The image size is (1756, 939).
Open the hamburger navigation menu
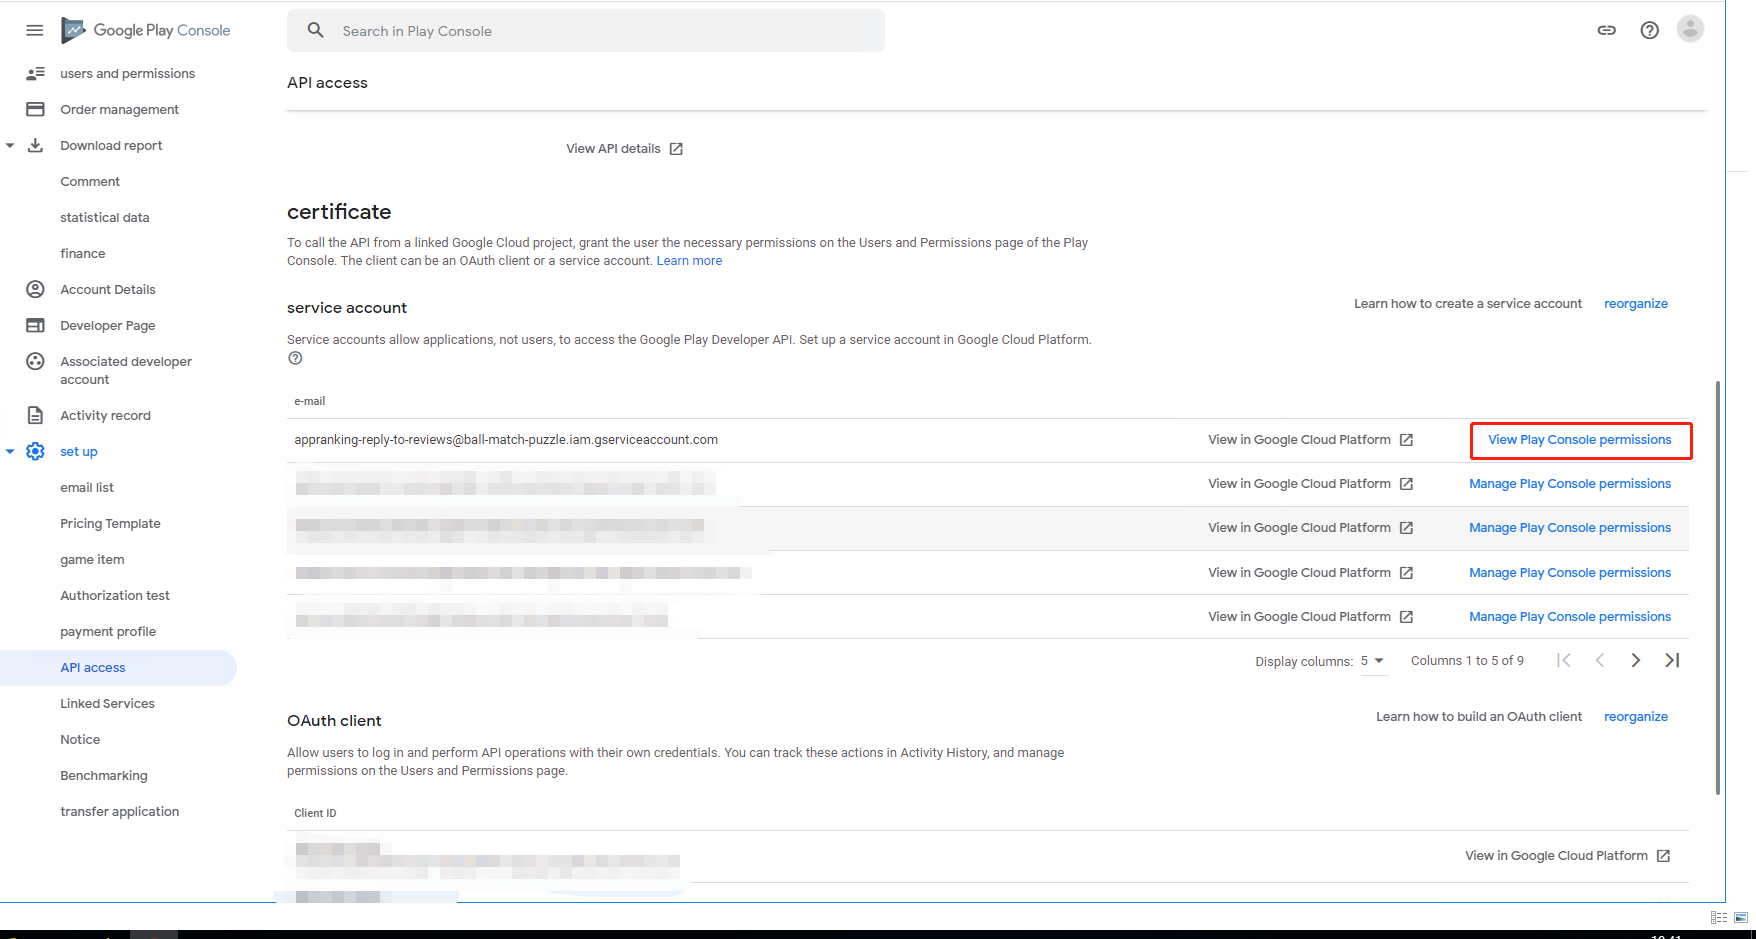click(x=34, y=30)
